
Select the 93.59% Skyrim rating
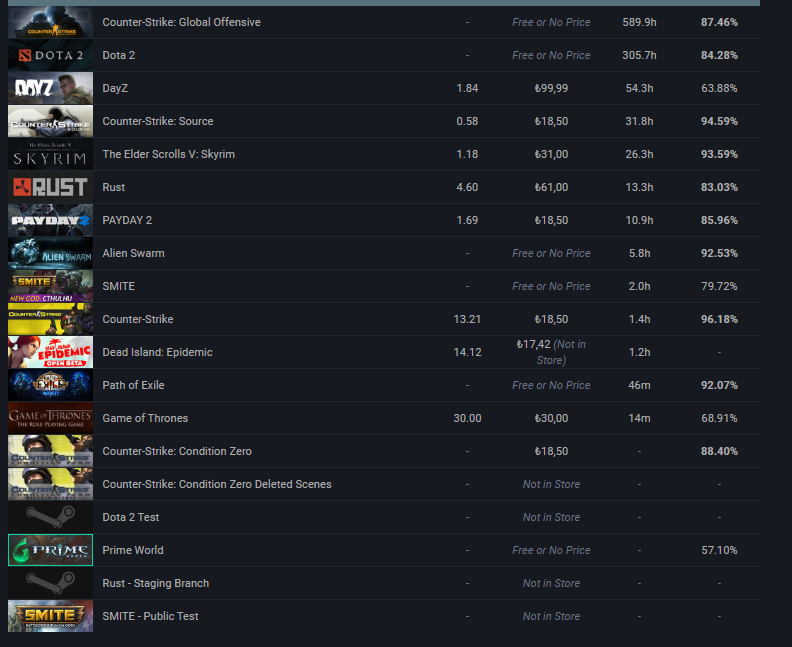pyautogui.click(x=719, y=154)
